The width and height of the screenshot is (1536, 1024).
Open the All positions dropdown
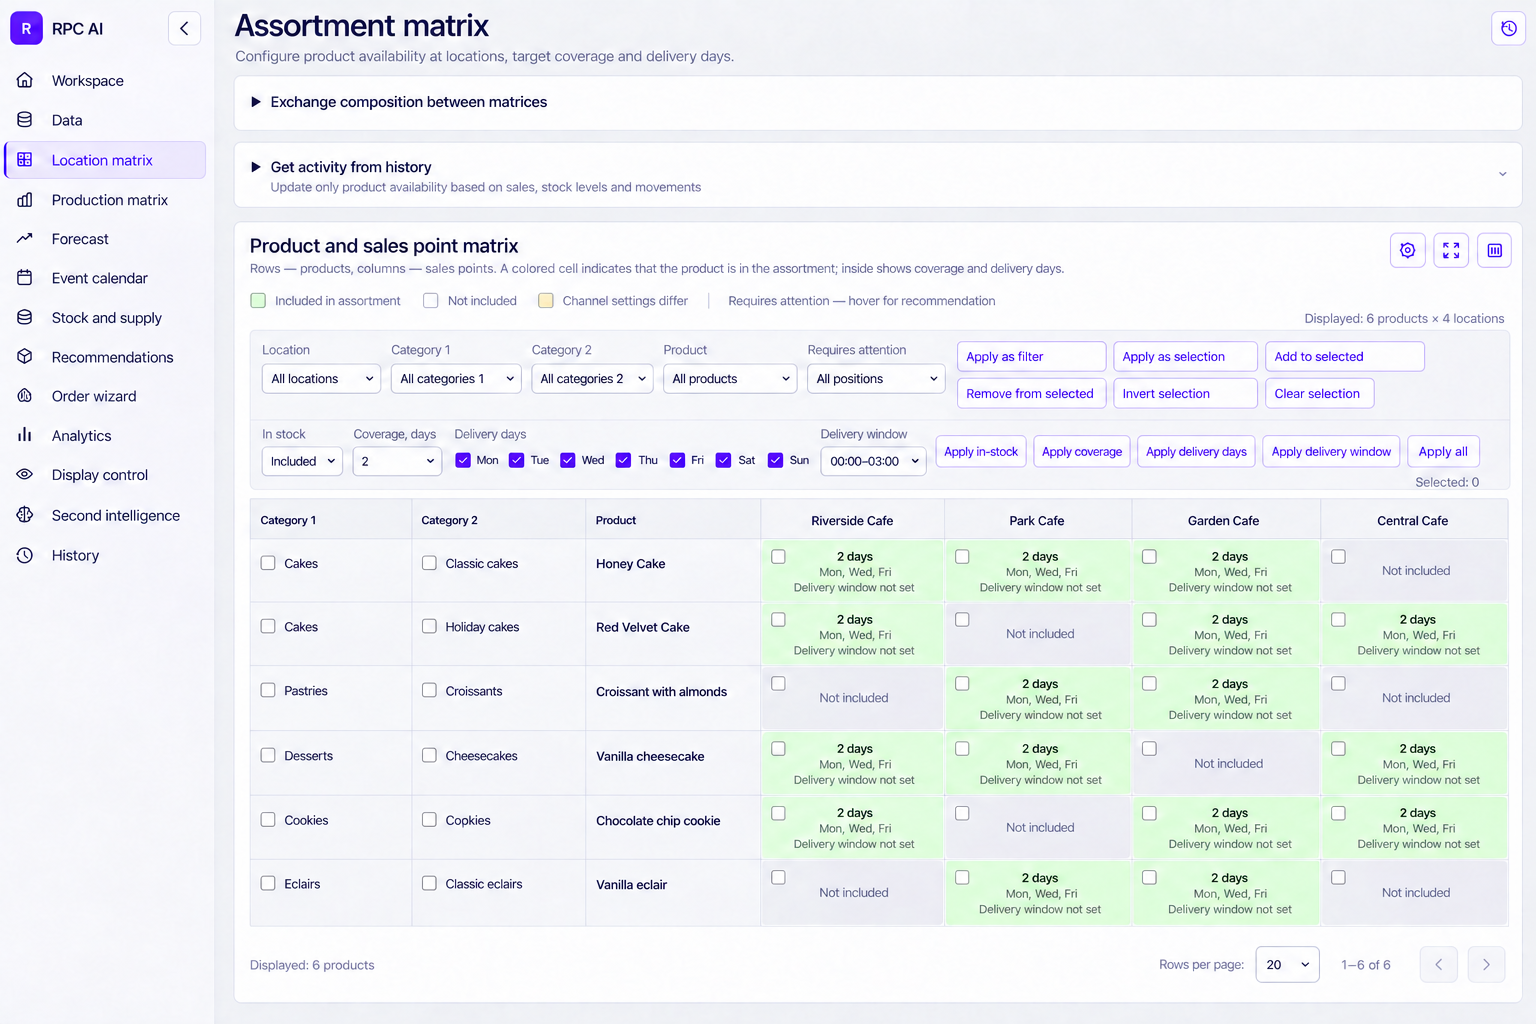[876, 379]
